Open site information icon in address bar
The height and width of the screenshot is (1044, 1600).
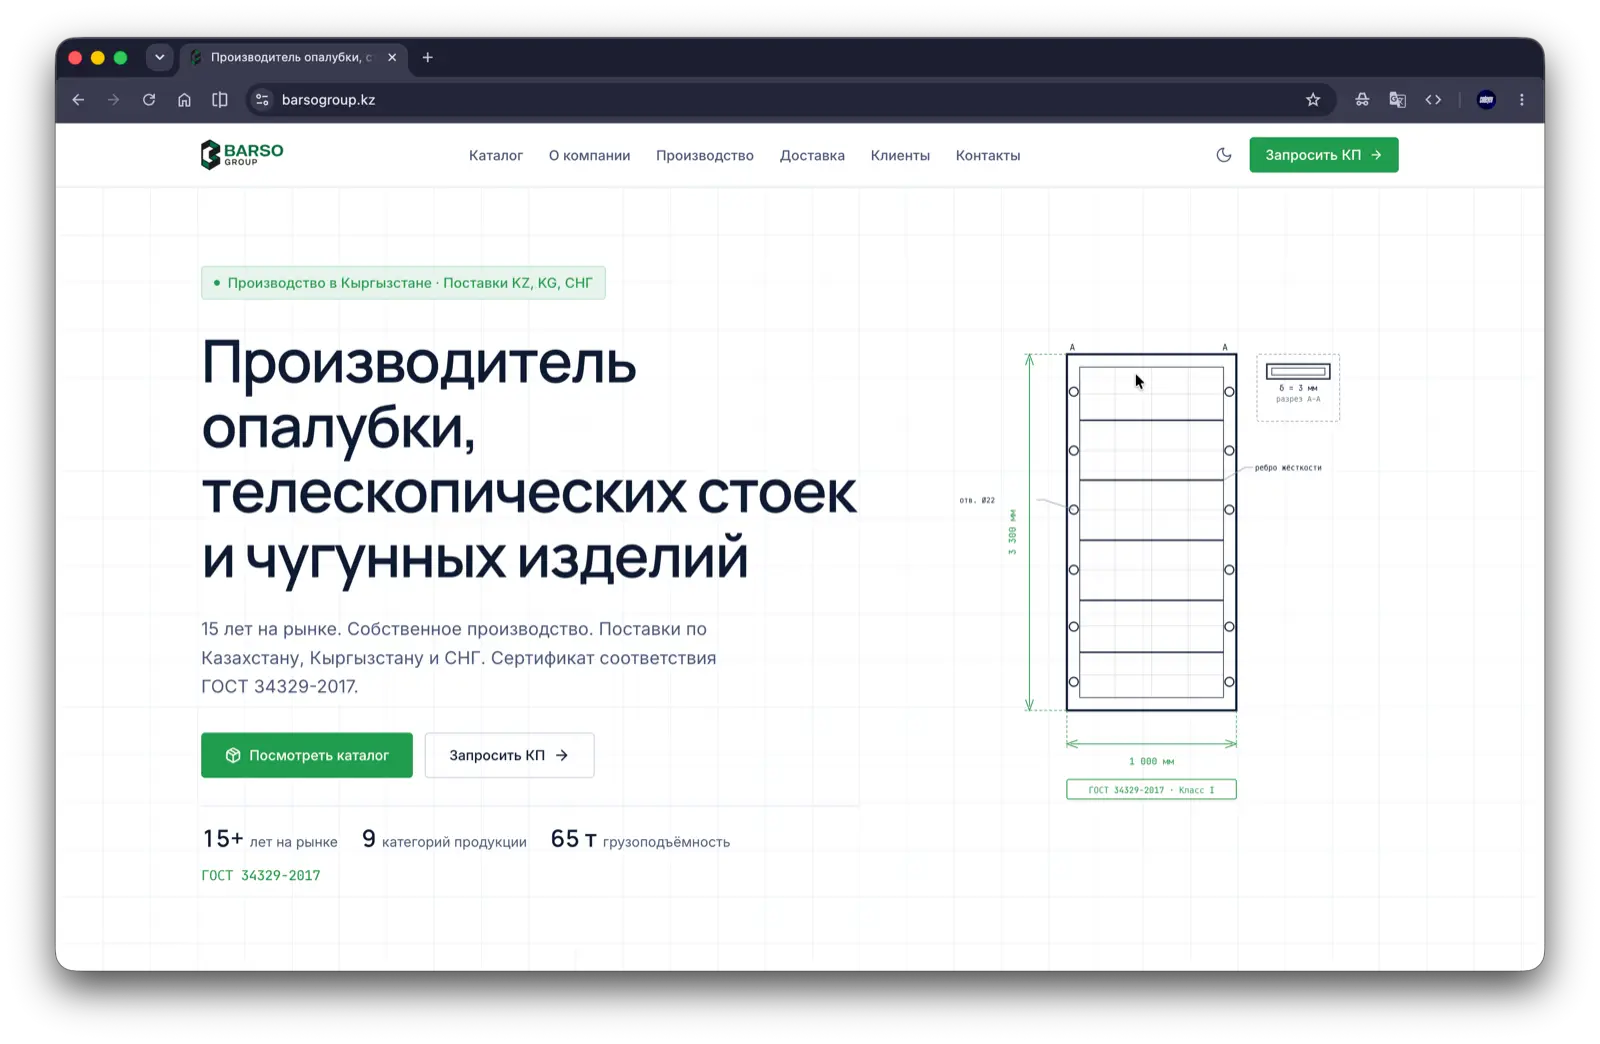[262, 100]
